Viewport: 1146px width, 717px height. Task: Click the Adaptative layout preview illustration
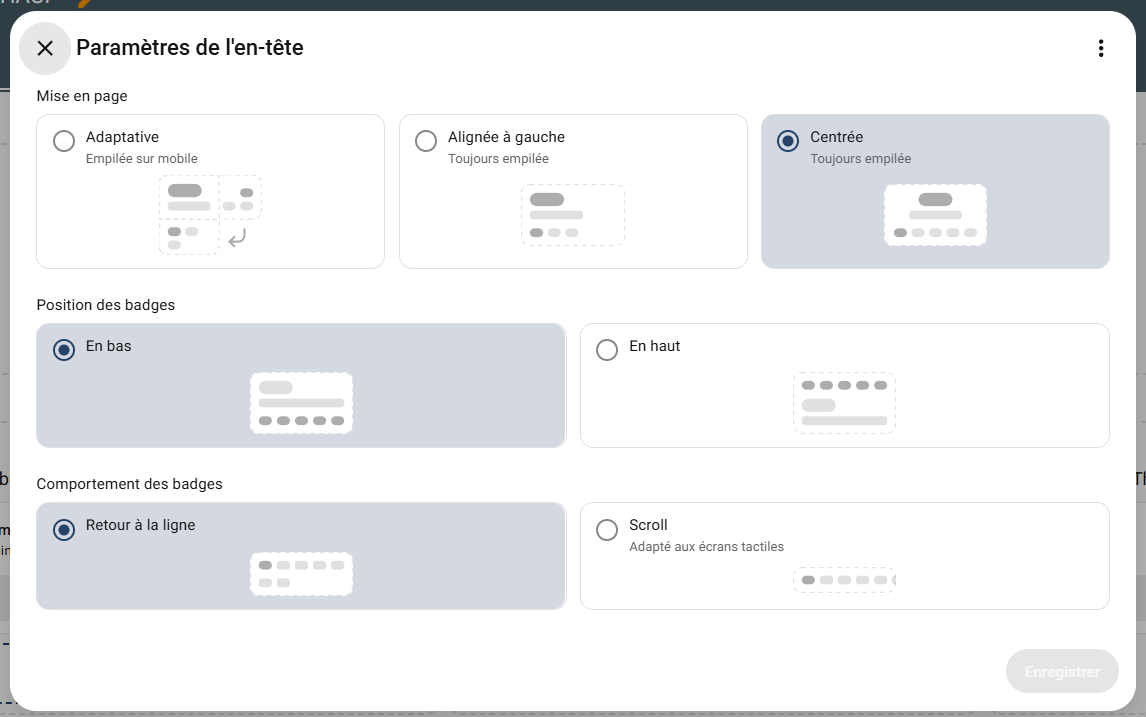click(x=210, y=214)
